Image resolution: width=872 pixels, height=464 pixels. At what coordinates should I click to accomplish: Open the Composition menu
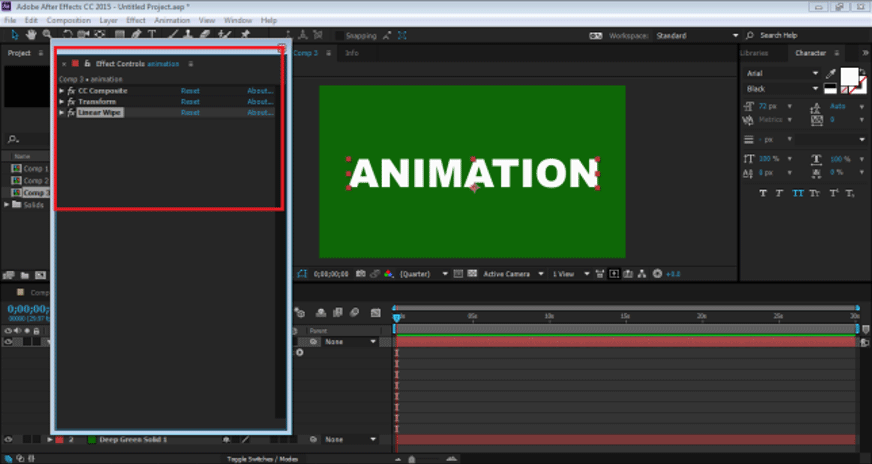(x=68, y=20)
